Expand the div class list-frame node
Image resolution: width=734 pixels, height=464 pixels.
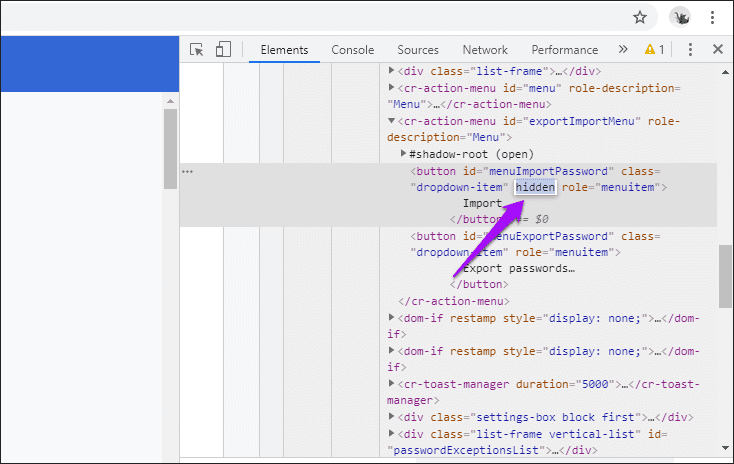coord(391,71)
